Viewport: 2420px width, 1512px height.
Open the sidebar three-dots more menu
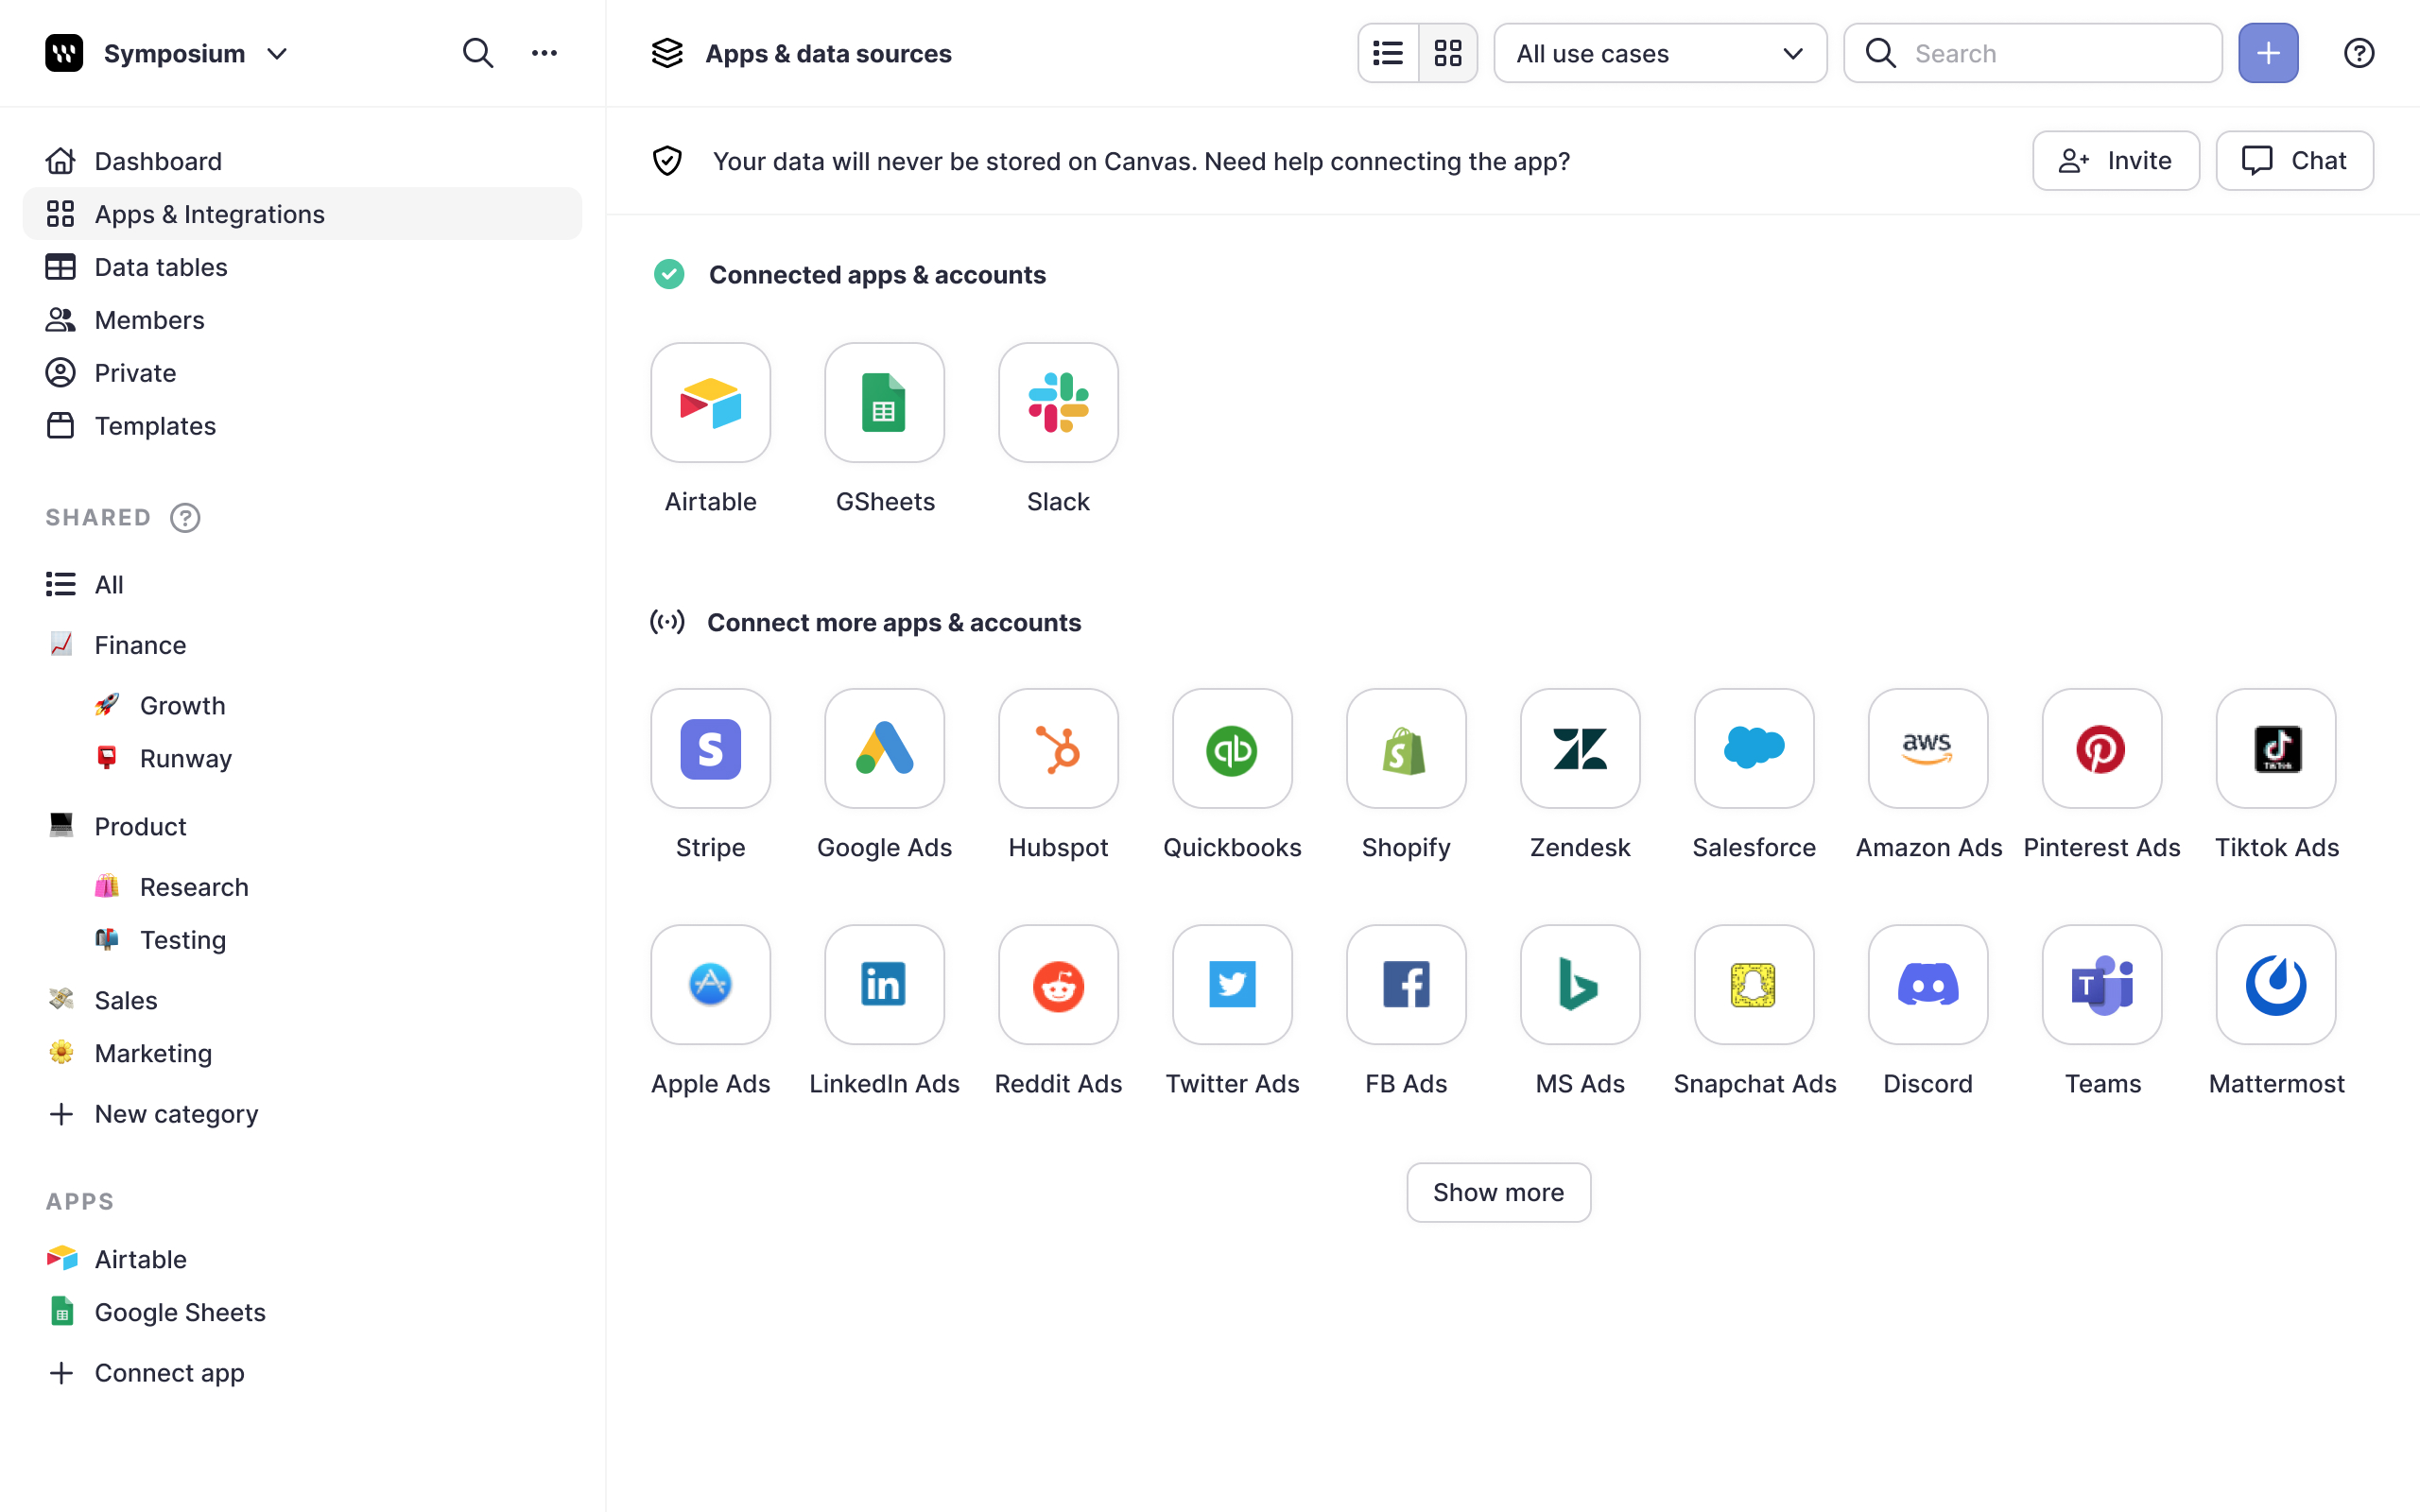[x=544, y=53]
